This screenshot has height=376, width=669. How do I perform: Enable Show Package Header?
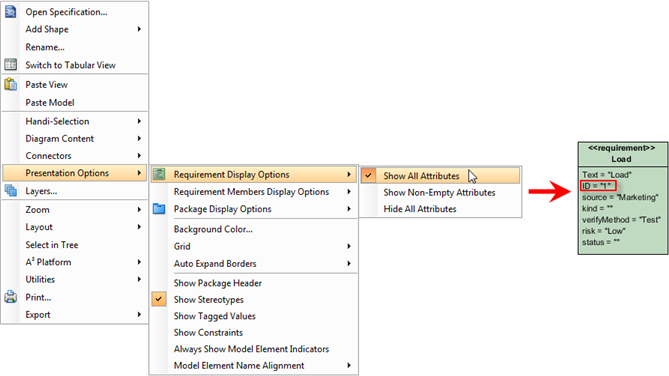(218, 283)
